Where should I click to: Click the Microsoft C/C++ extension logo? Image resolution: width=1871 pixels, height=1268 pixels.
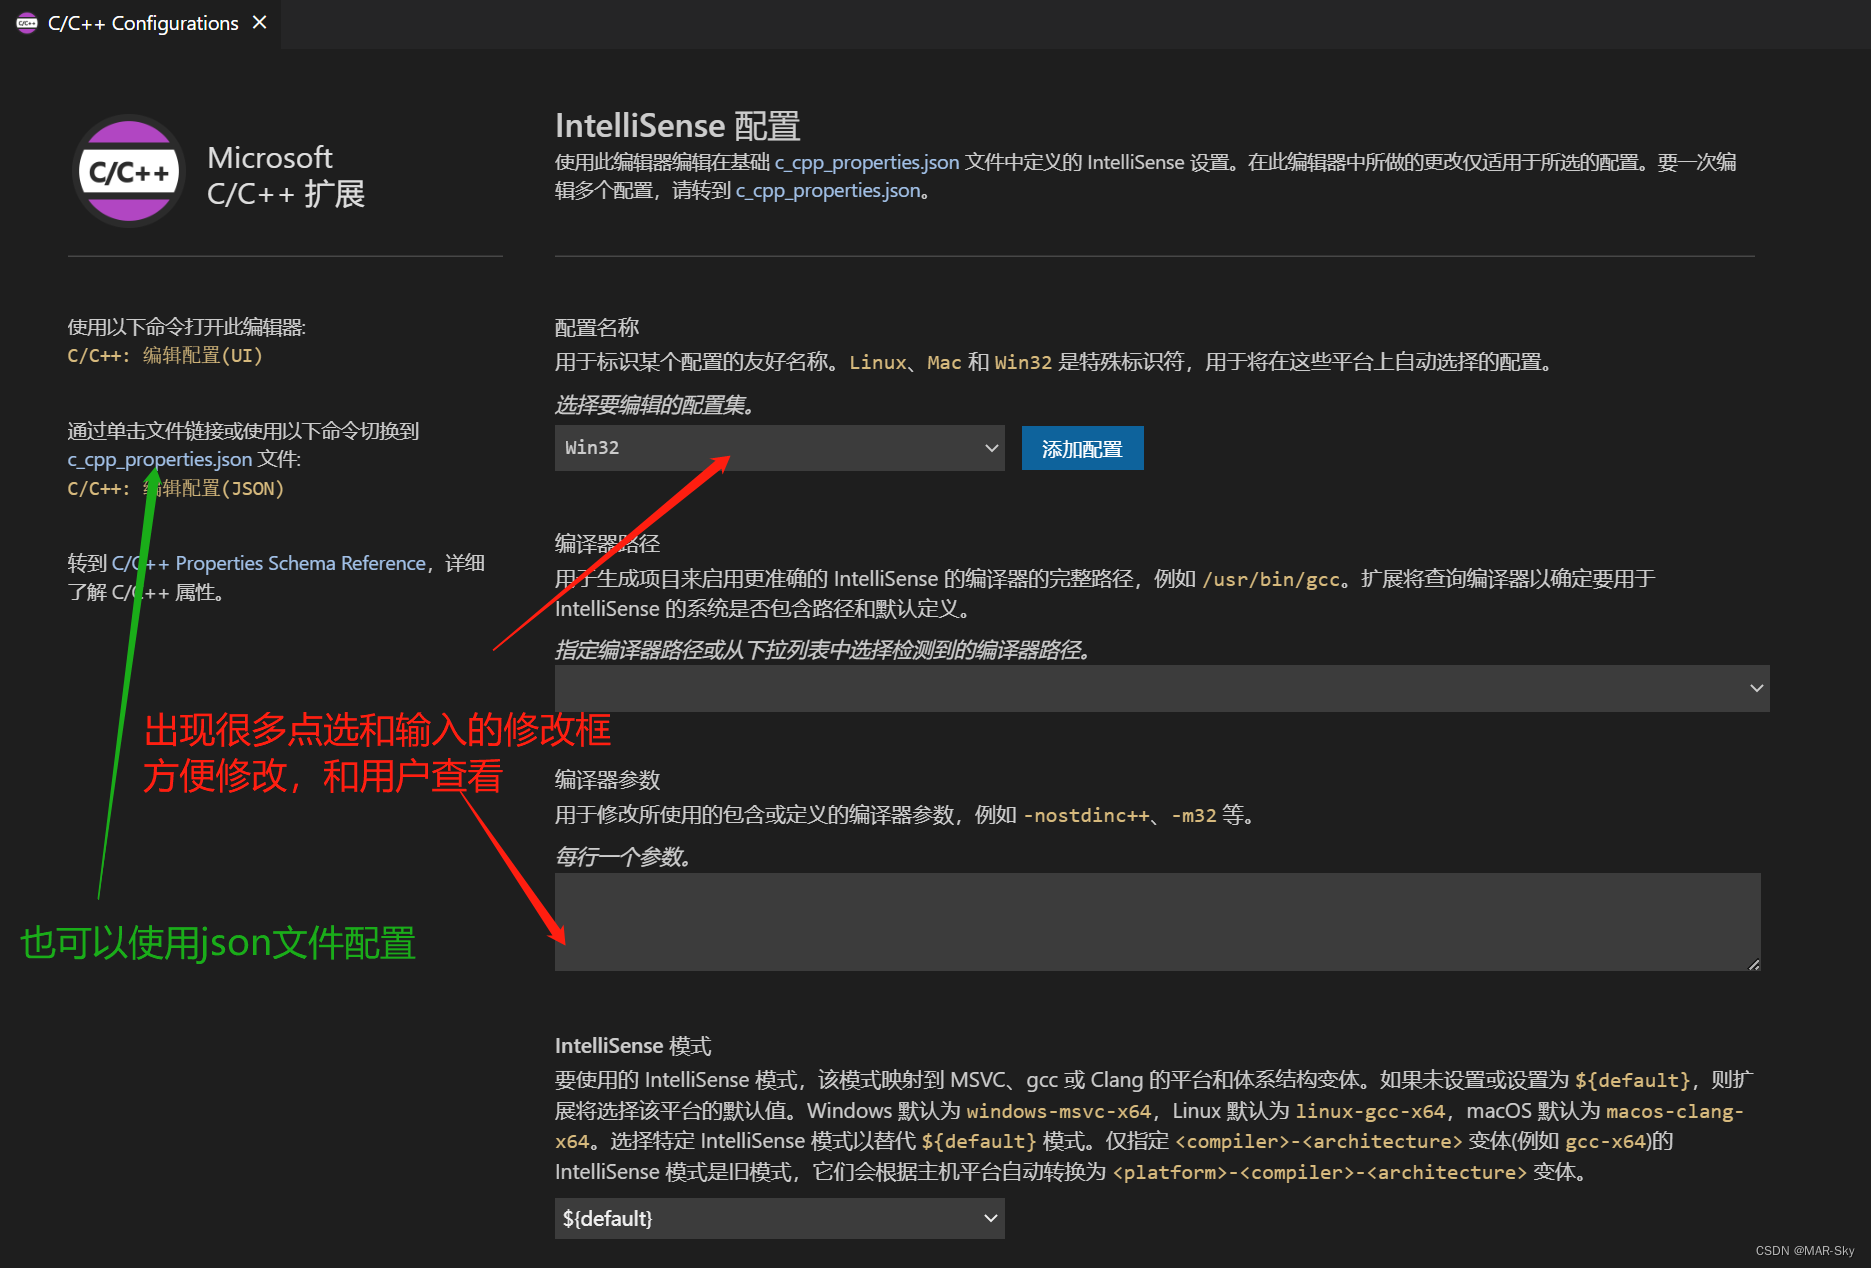(x=129, y=171)
